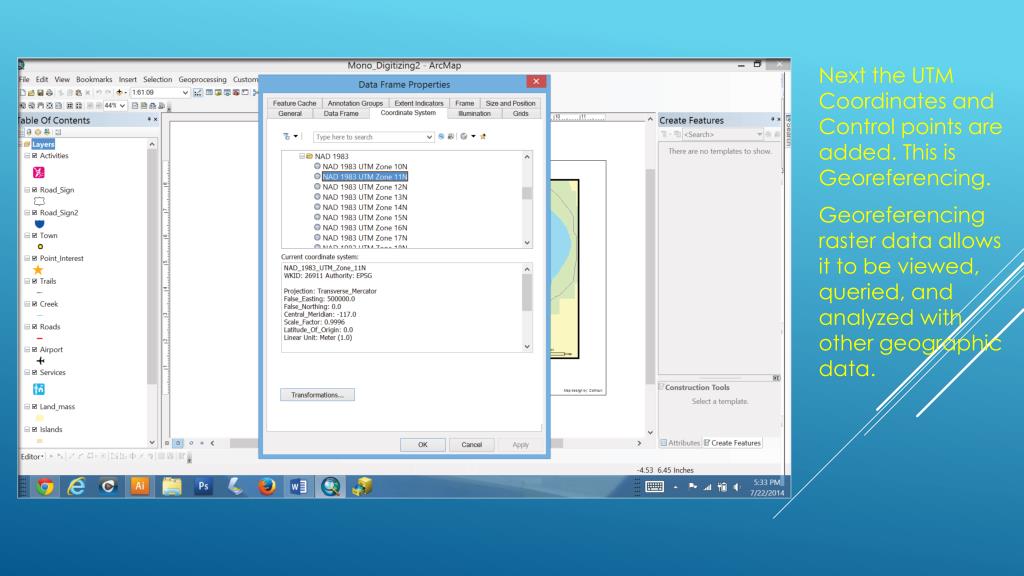Open the map scale dropdown
The height and width of the screenshot is (576, 1024).
(185, 93)
